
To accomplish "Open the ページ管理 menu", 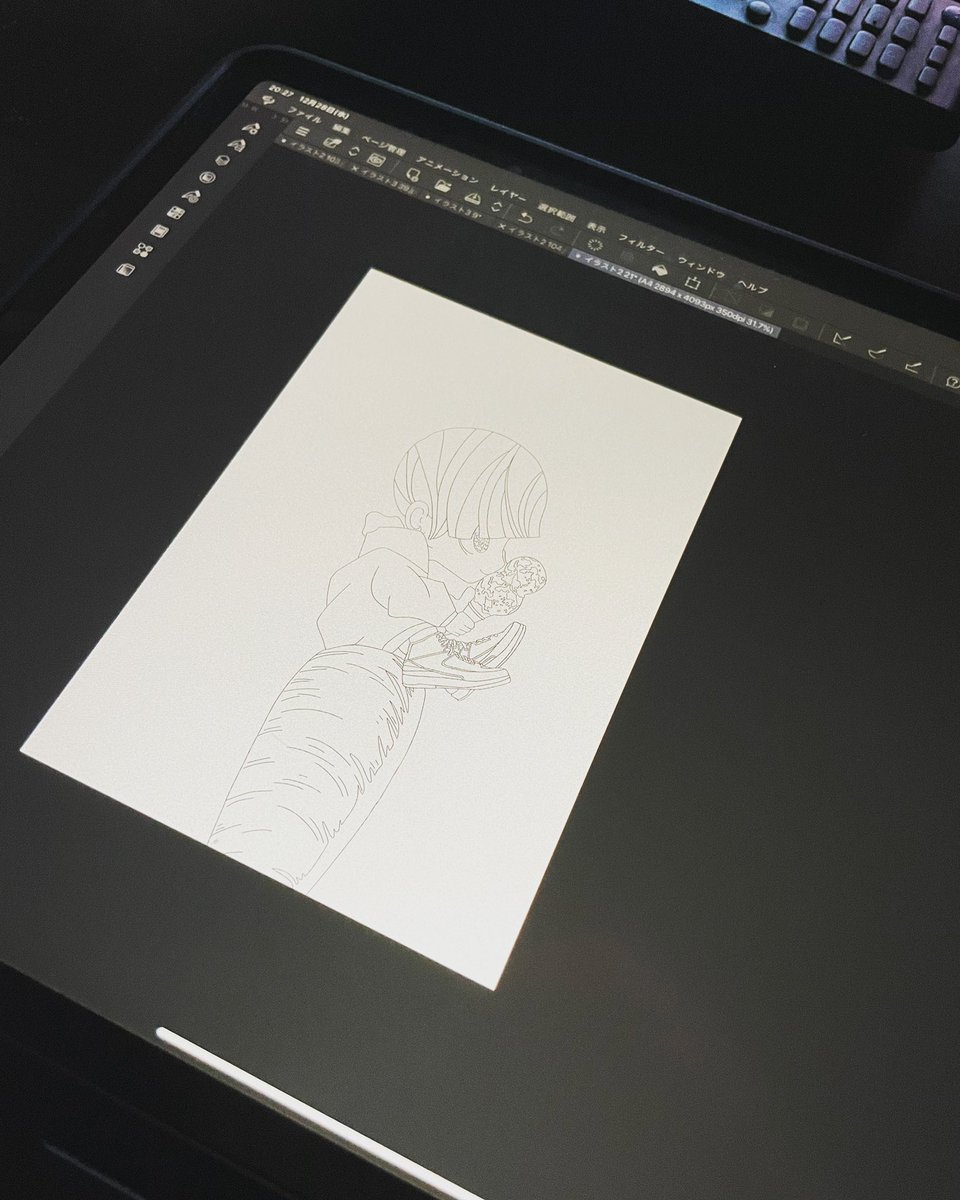I will pyautogui.click(x=384, y=146).
